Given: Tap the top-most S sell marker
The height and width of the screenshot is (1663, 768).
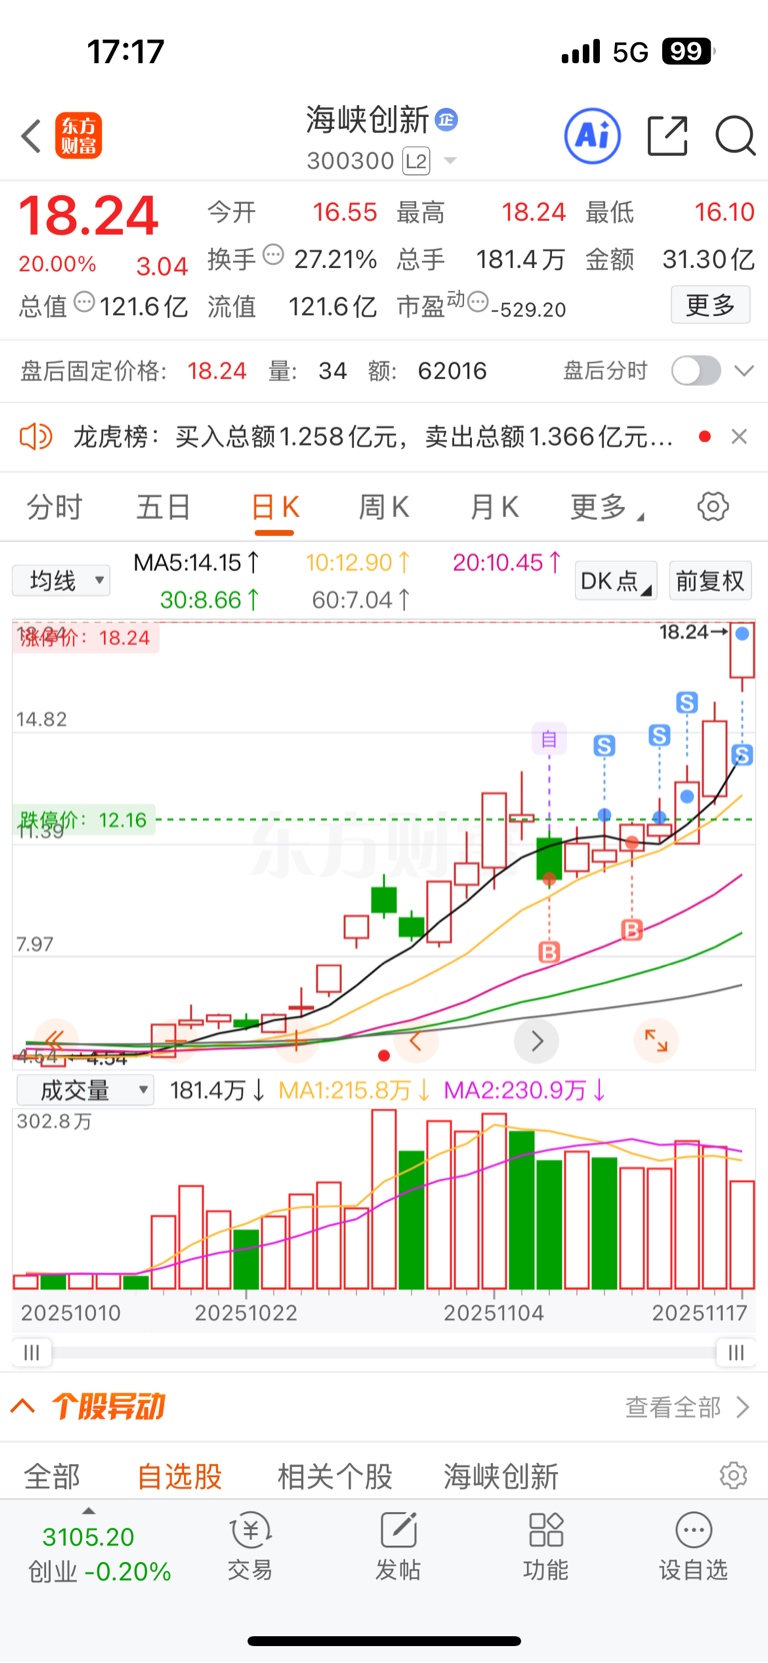Looking at the screenshot, I should point(687,703).
